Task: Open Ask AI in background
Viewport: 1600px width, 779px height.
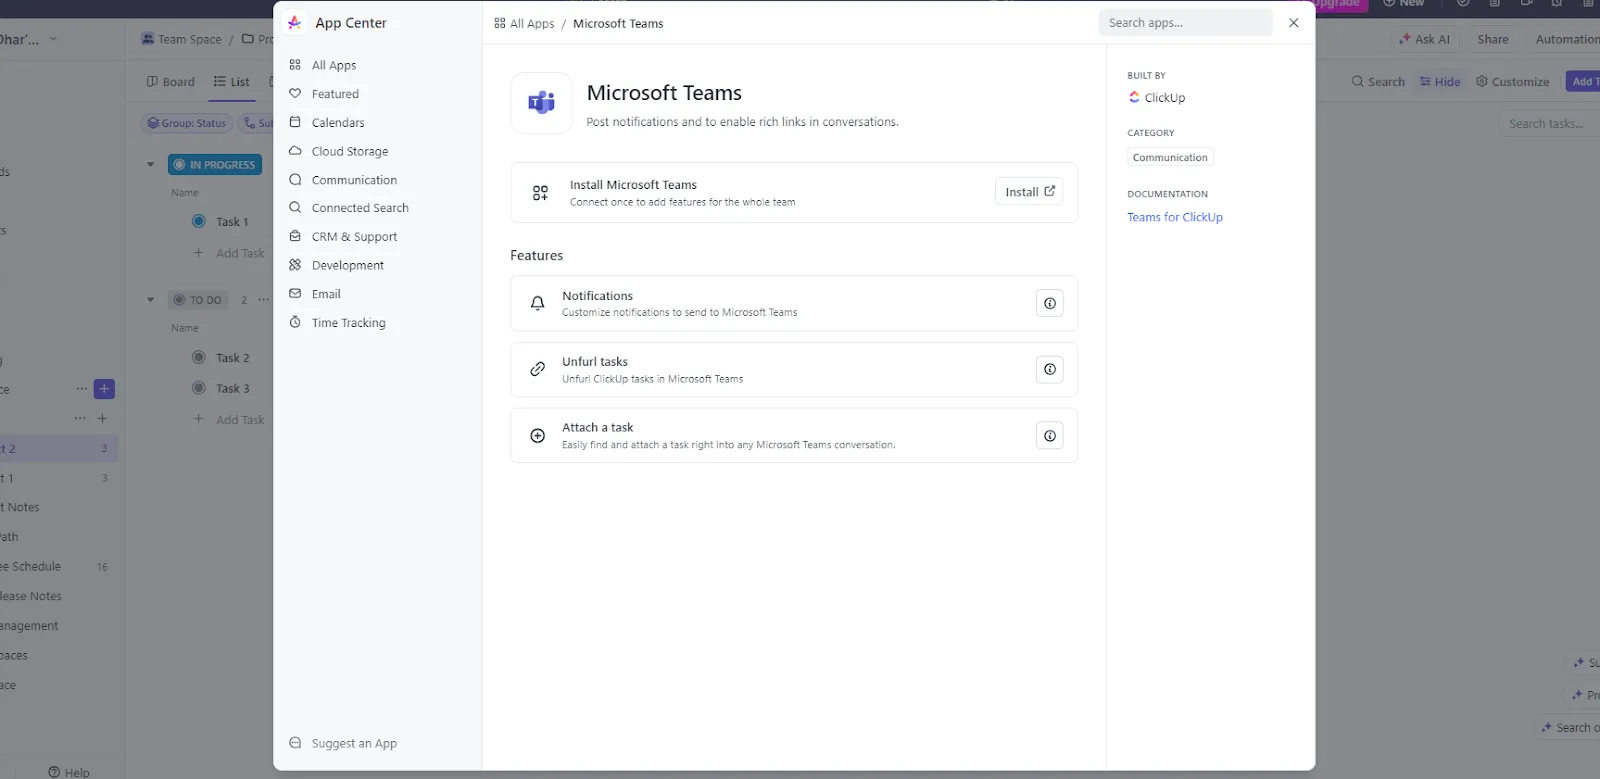Action: click(1424, 39)
